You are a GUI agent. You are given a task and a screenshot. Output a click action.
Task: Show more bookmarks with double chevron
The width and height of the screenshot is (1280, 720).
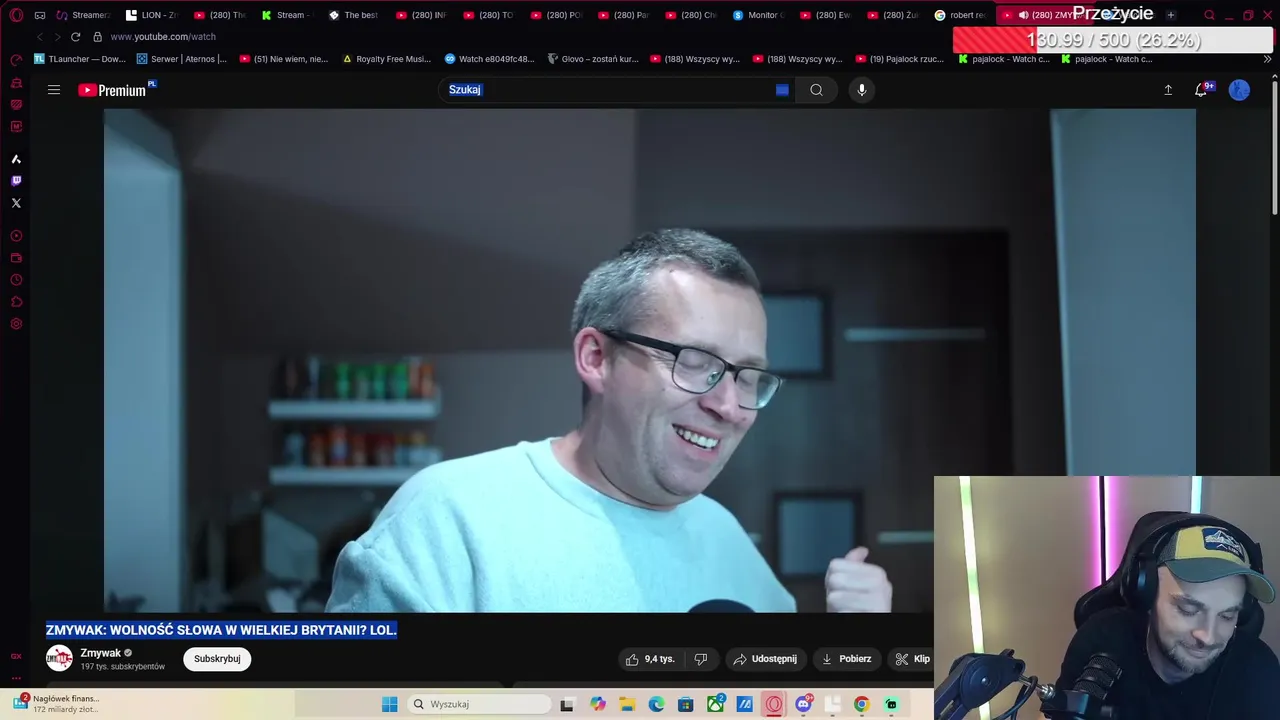point(1267,59)
